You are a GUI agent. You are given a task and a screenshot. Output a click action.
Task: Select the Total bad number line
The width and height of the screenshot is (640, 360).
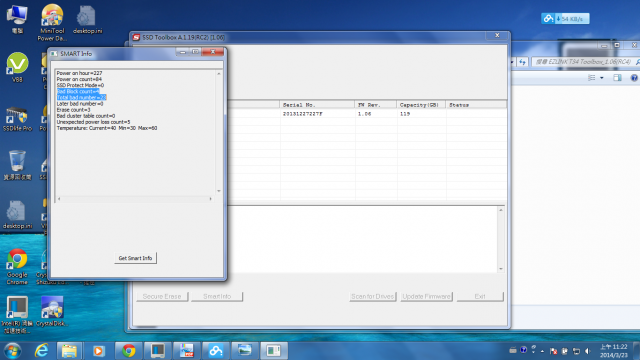point(82,98)
